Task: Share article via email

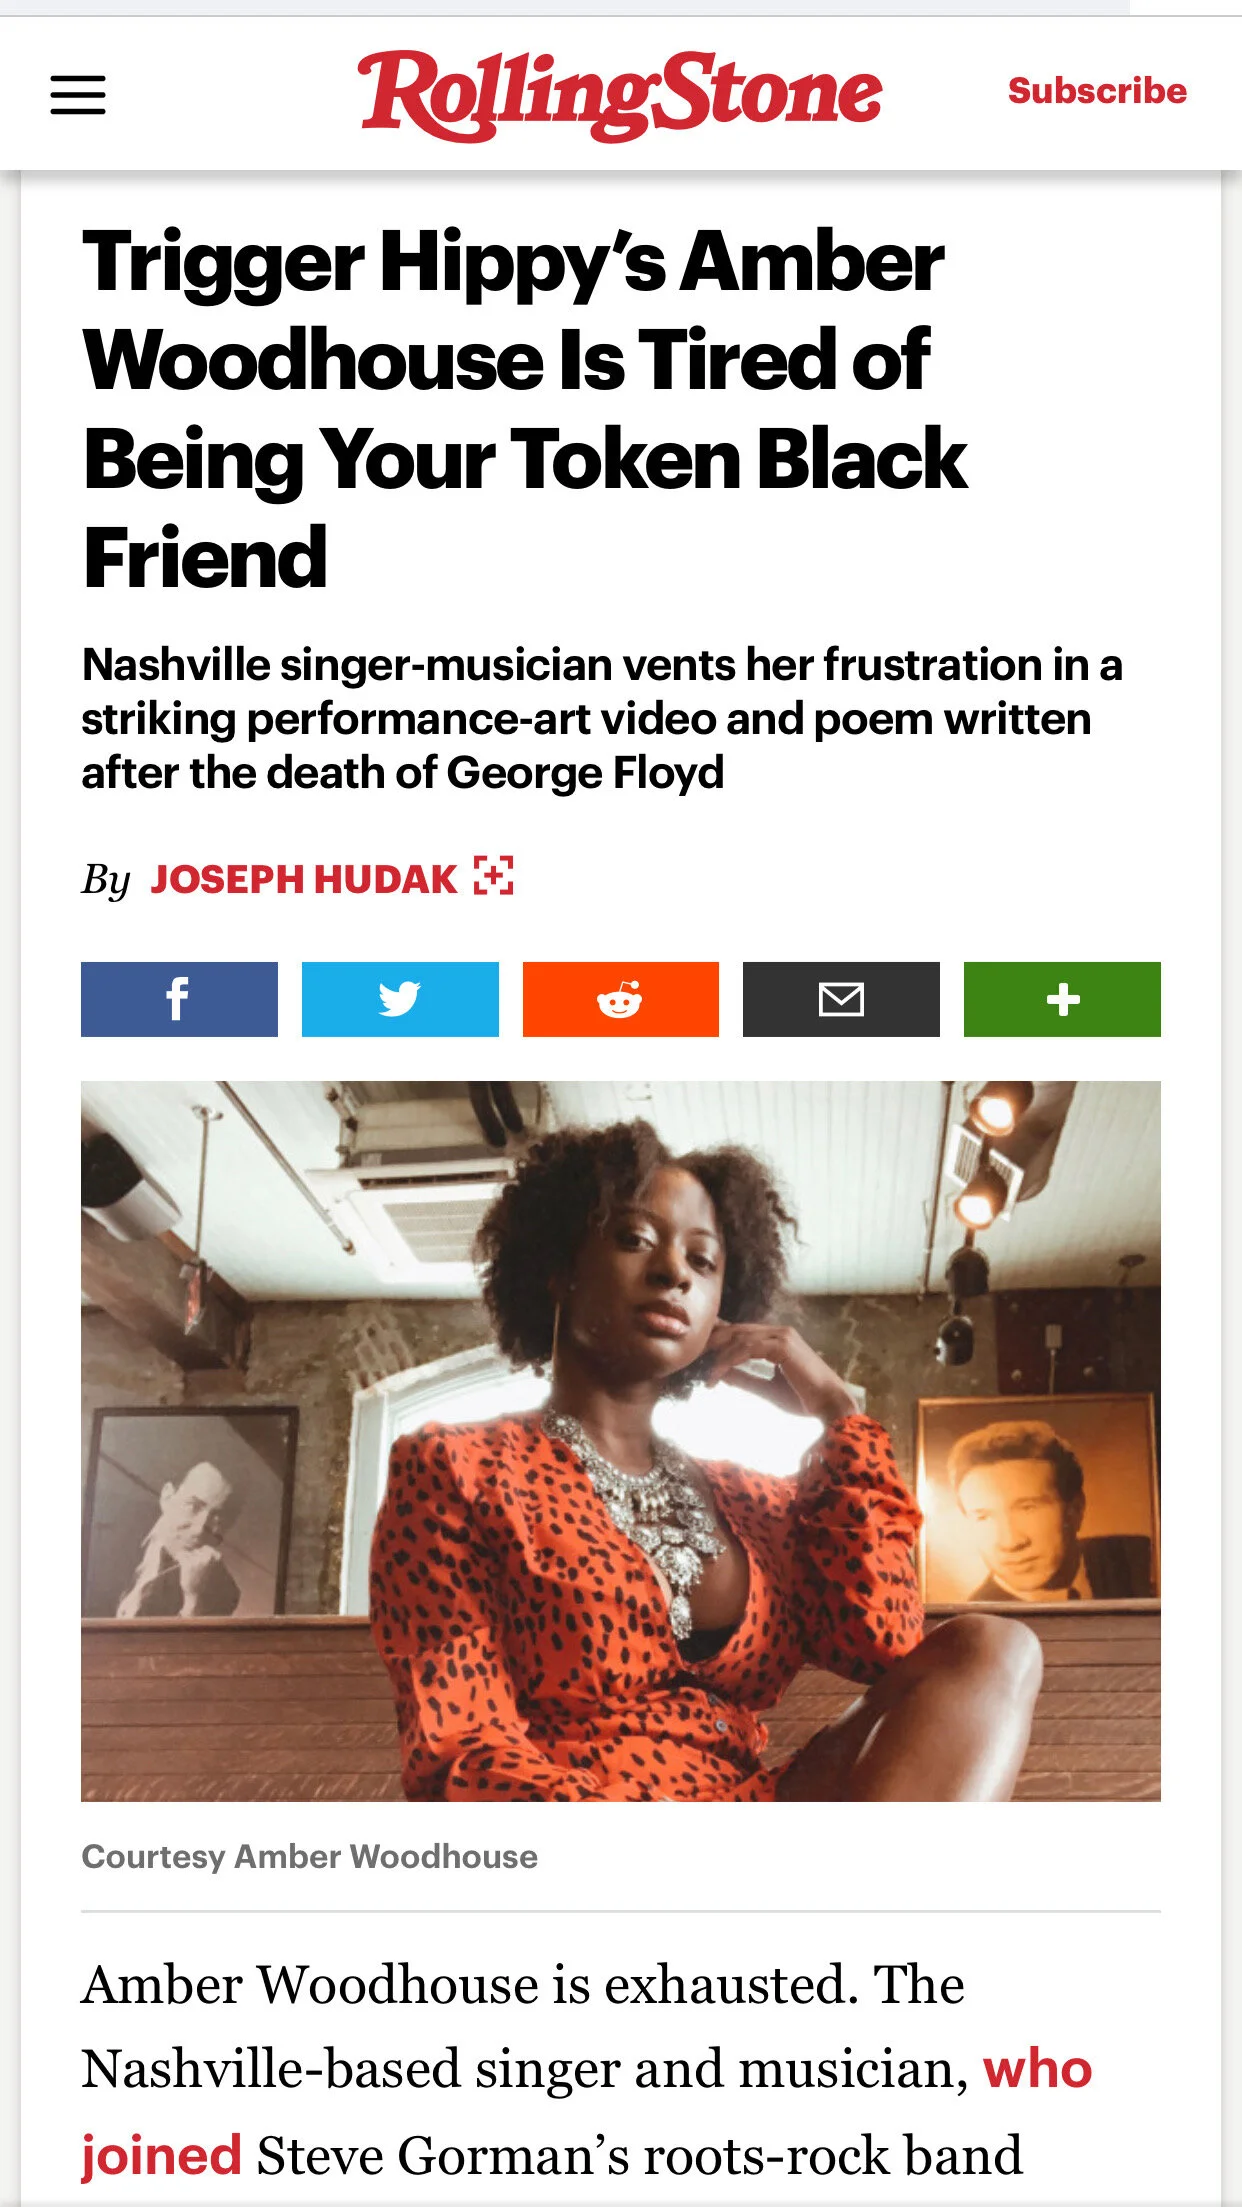Action: [x=841, y=999]
